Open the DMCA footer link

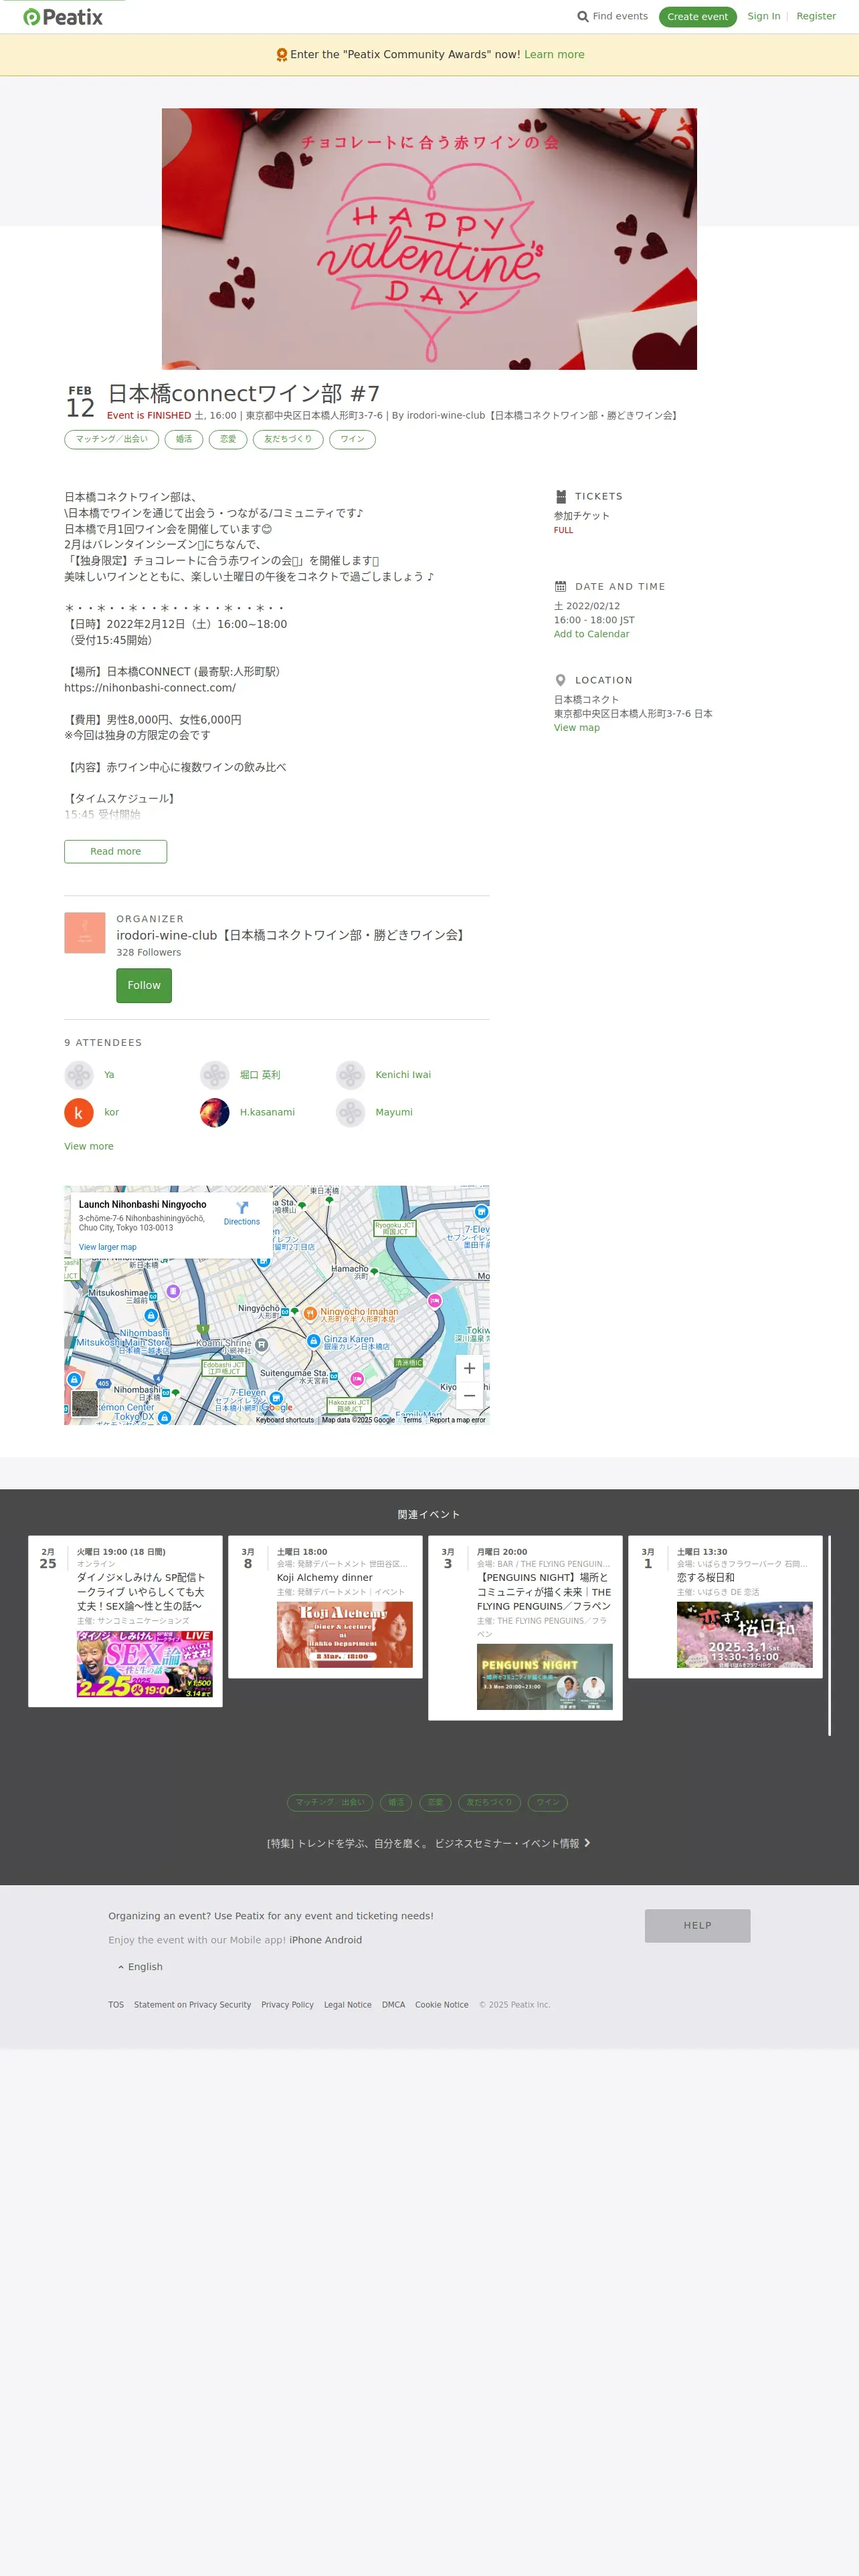[x=393, y=2004]
